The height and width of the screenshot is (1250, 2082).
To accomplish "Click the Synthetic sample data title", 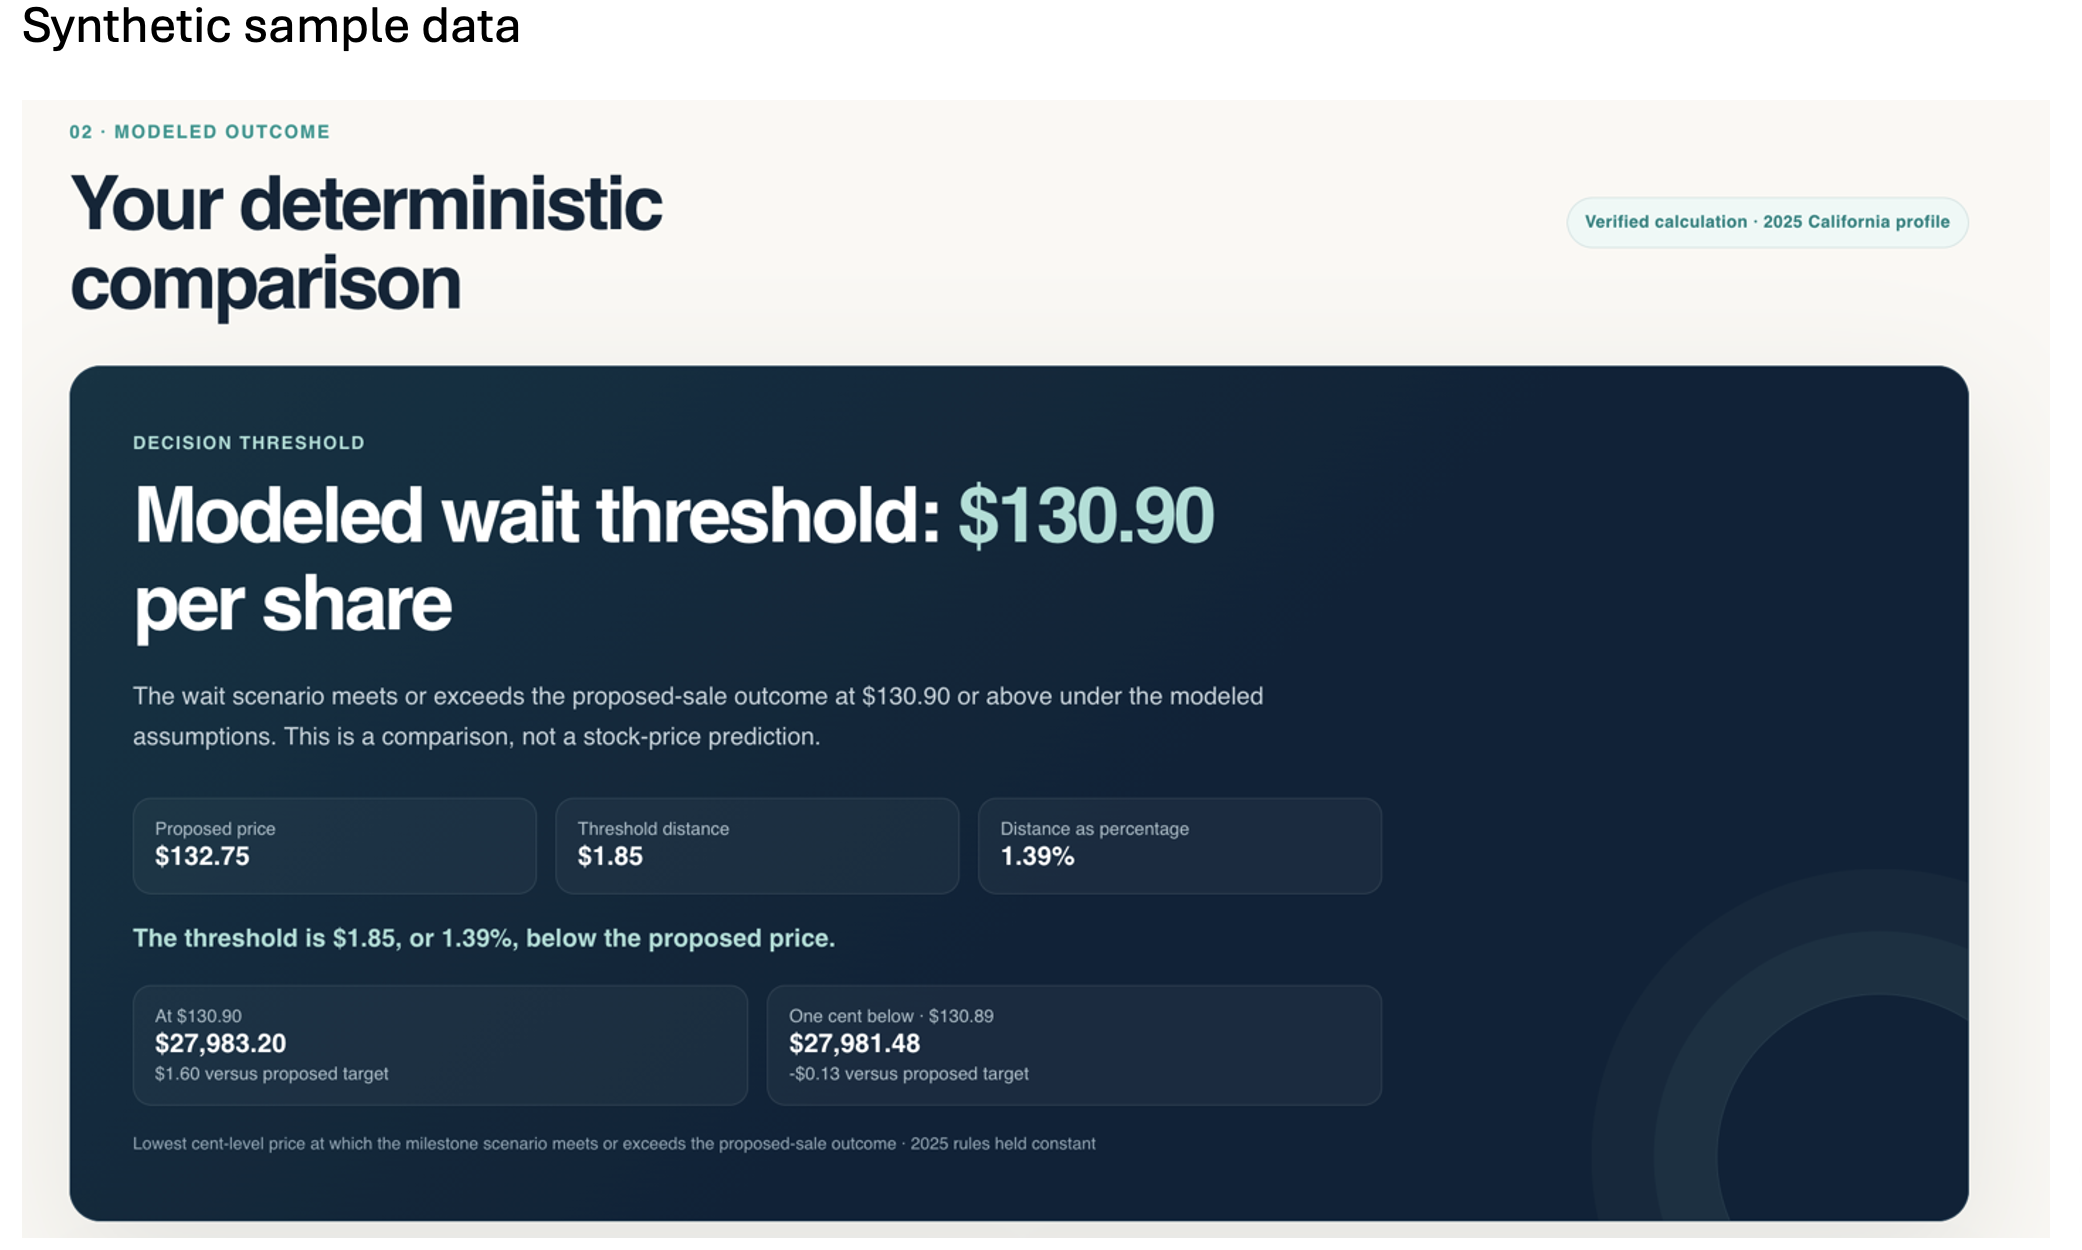I will pos(271,26).
